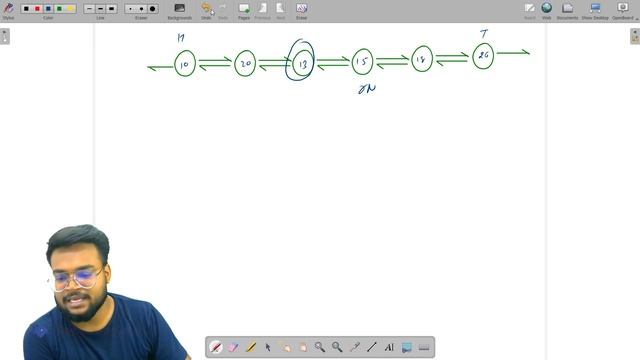The width and height of the screenshot is (640, 360).
Task: Select the Interact with items hand tool
Action: [x=285, y=347]
